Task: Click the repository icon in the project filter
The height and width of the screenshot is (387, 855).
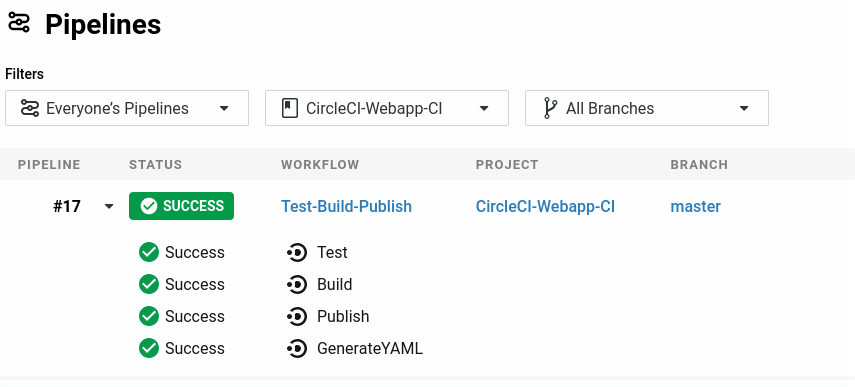Action: [x=290, y=108]
